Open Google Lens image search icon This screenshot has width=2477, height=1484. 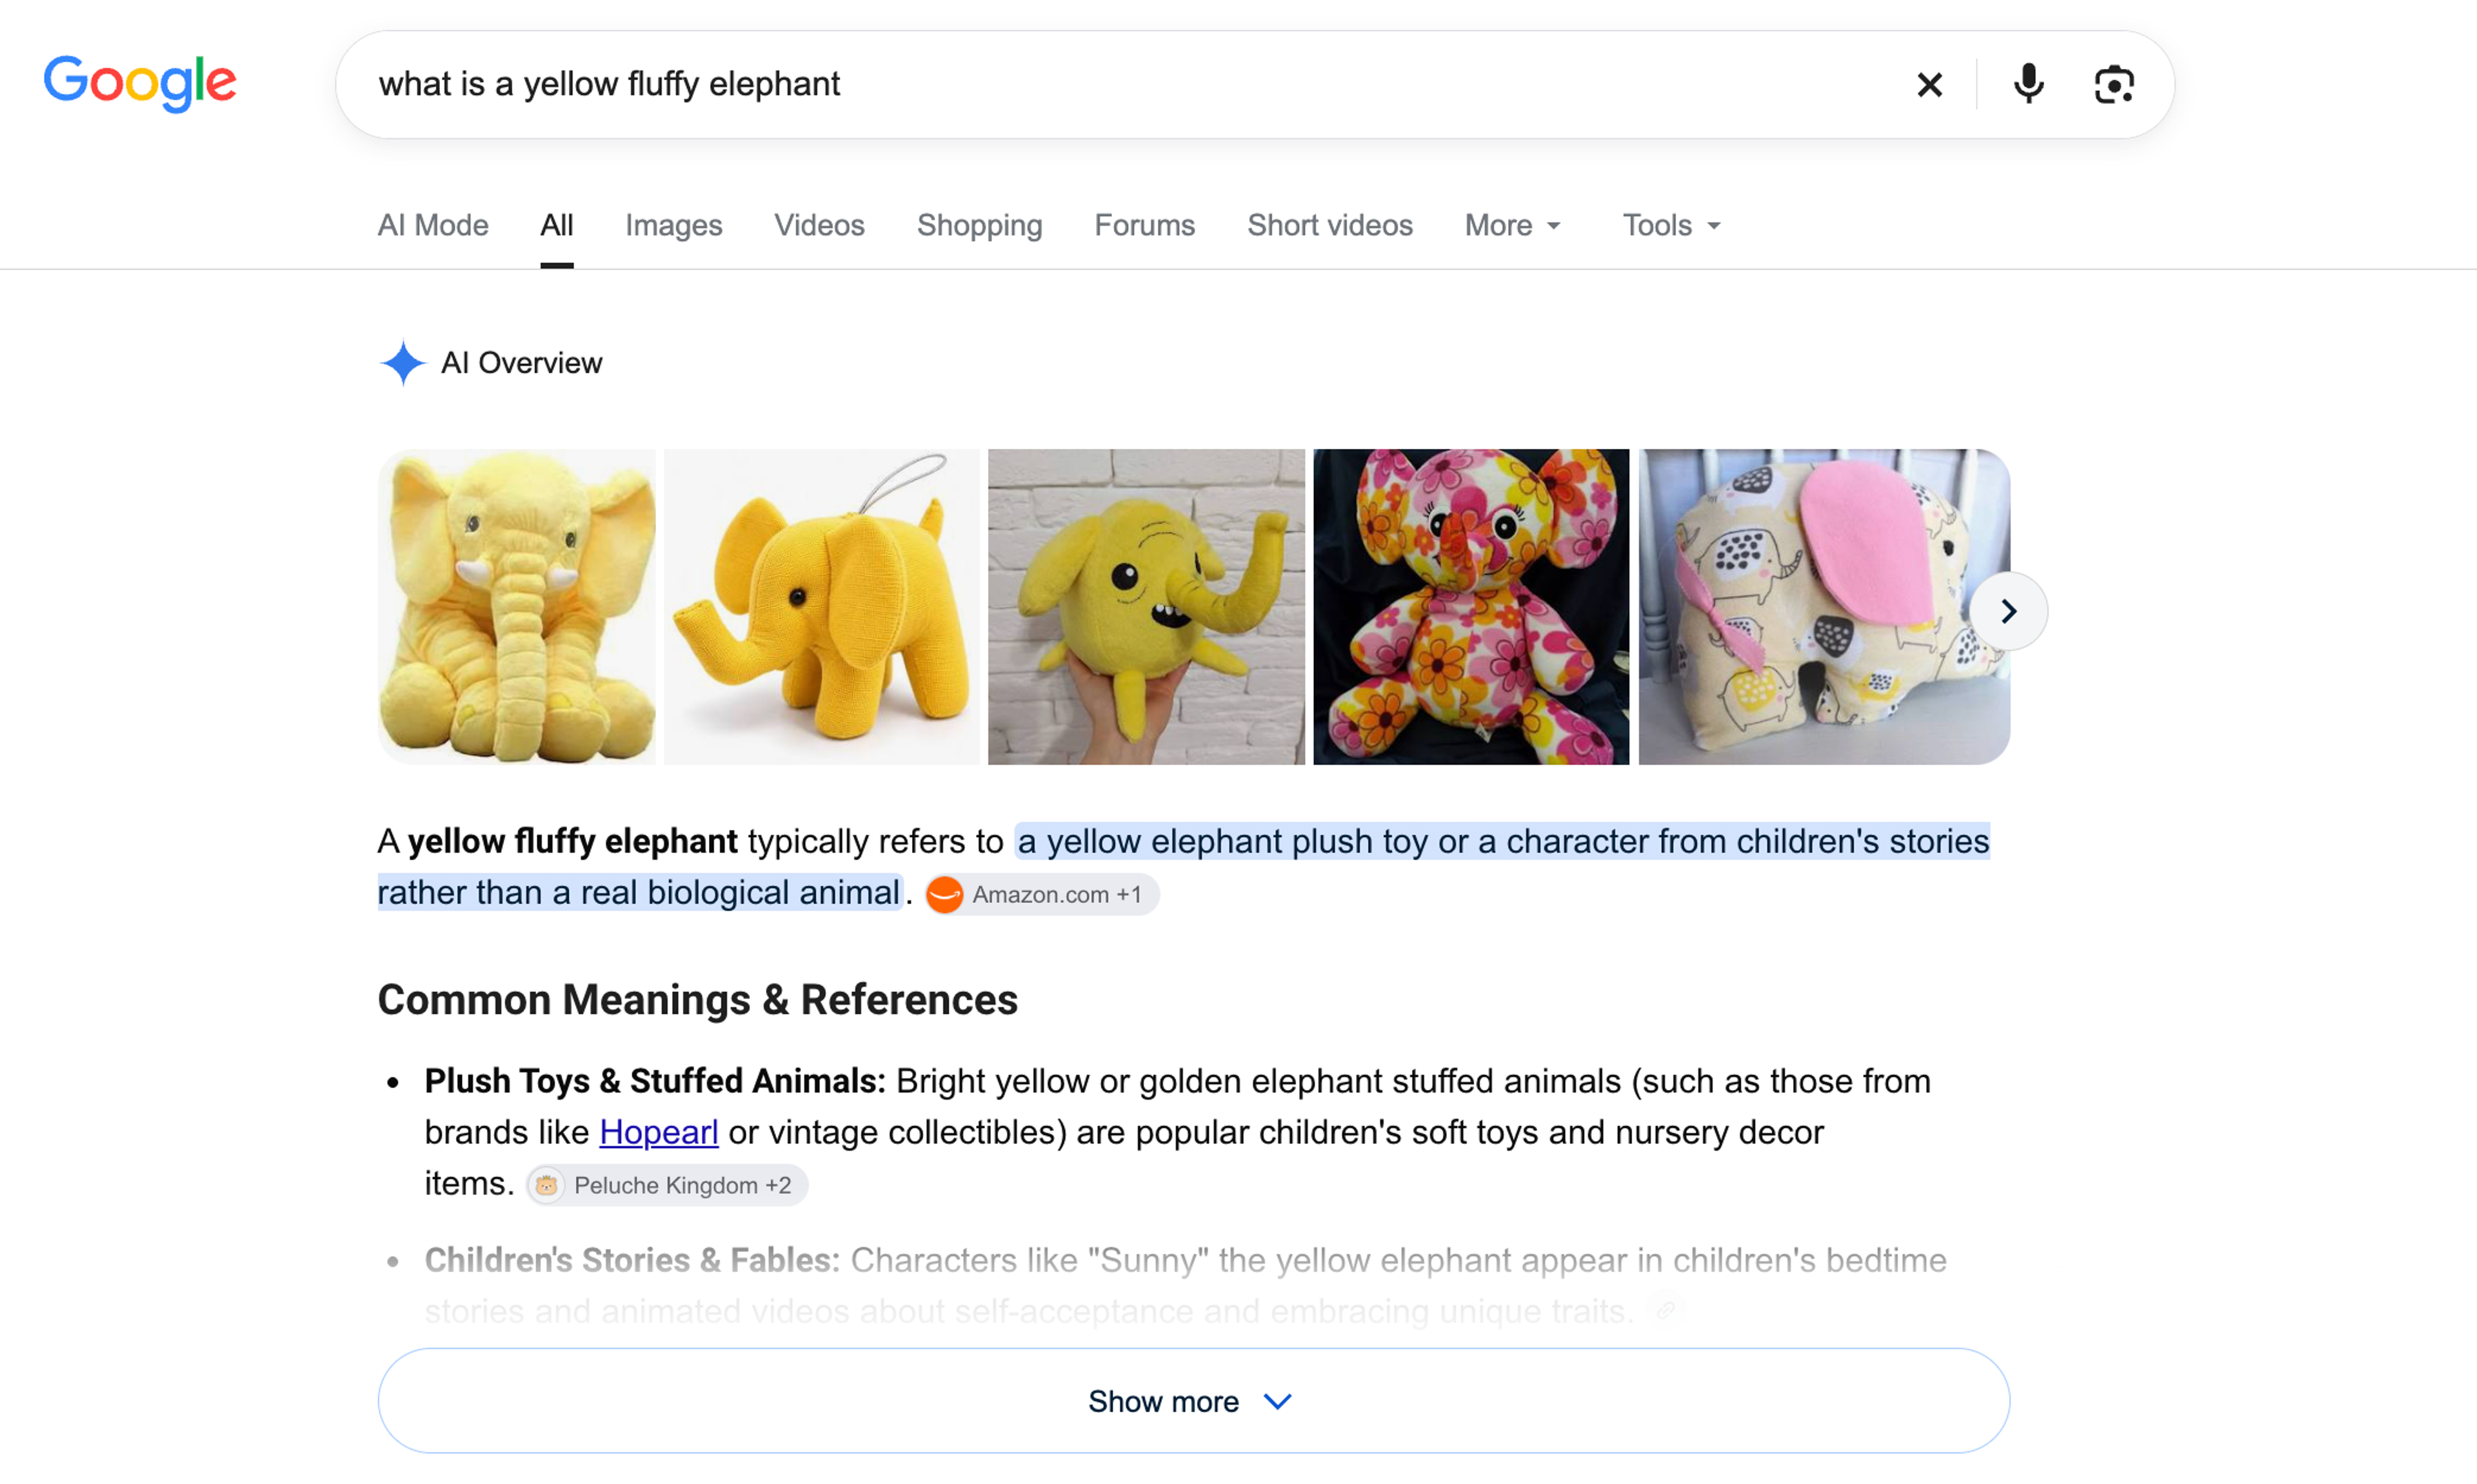pyautogui.click(x=2113, y=85)
